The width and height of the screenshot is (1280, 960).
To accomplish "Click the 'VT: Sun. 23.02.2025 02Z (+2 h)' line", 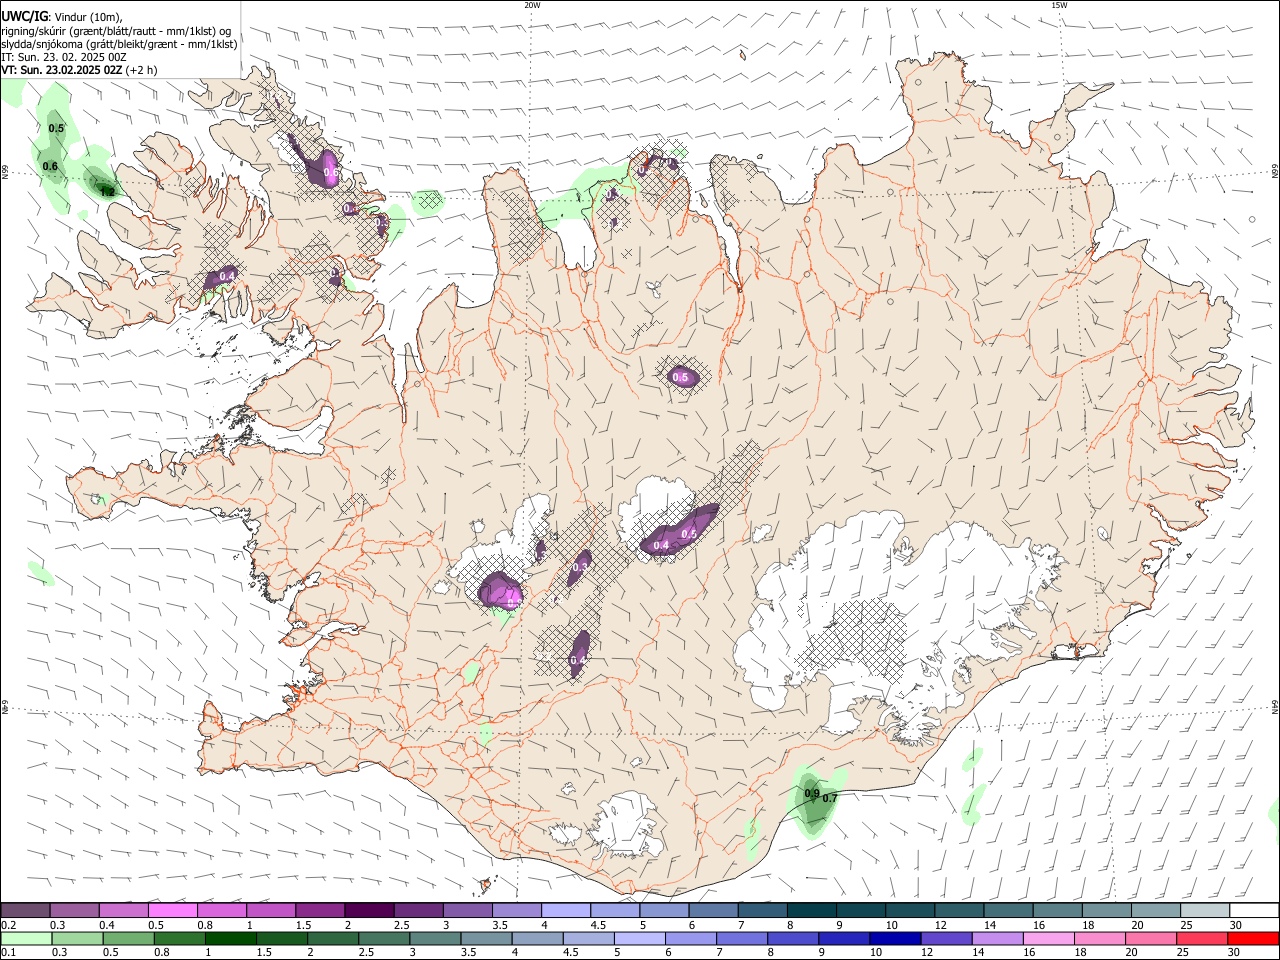I will 80,70.
